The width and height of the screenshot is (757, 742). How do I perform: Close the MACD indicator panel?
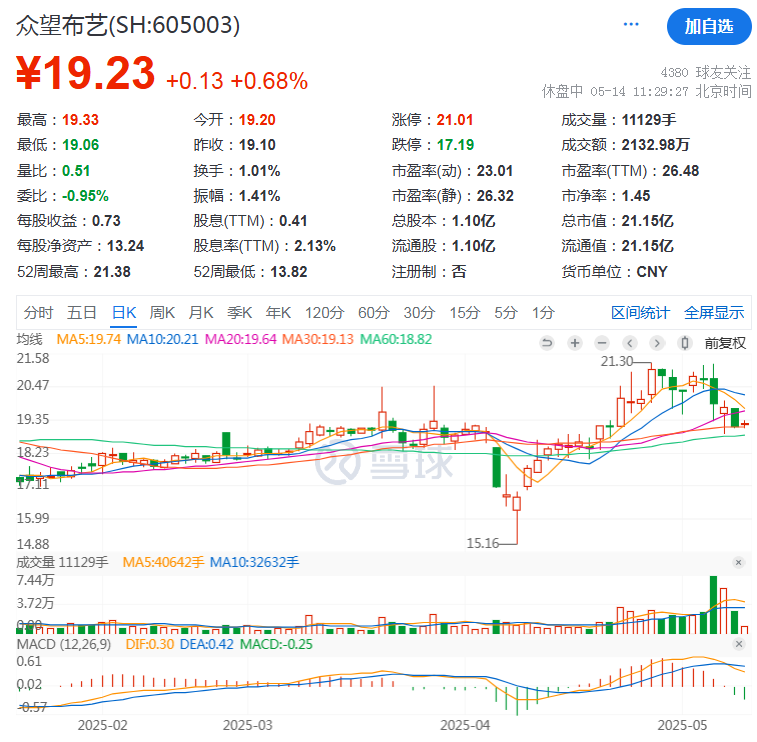(x=738, y=644)
